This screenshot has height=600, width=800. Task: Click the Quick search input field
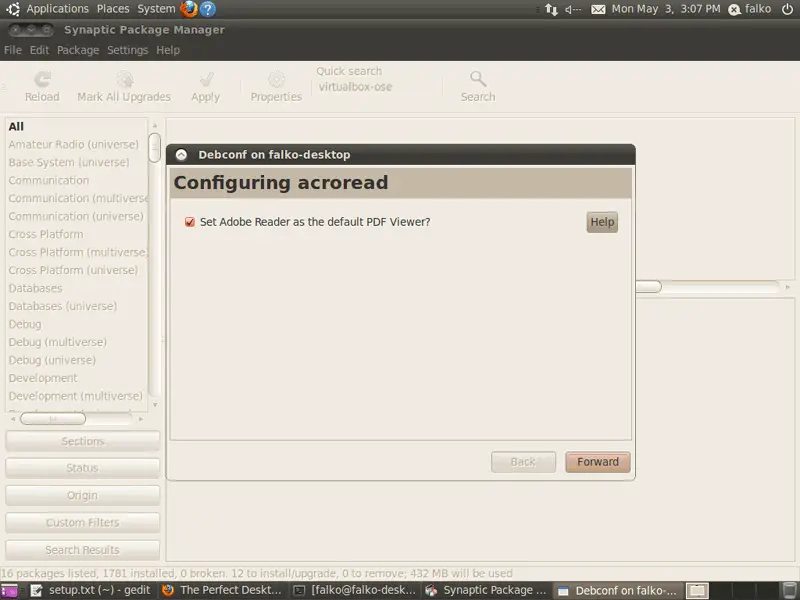pos(377,87)
